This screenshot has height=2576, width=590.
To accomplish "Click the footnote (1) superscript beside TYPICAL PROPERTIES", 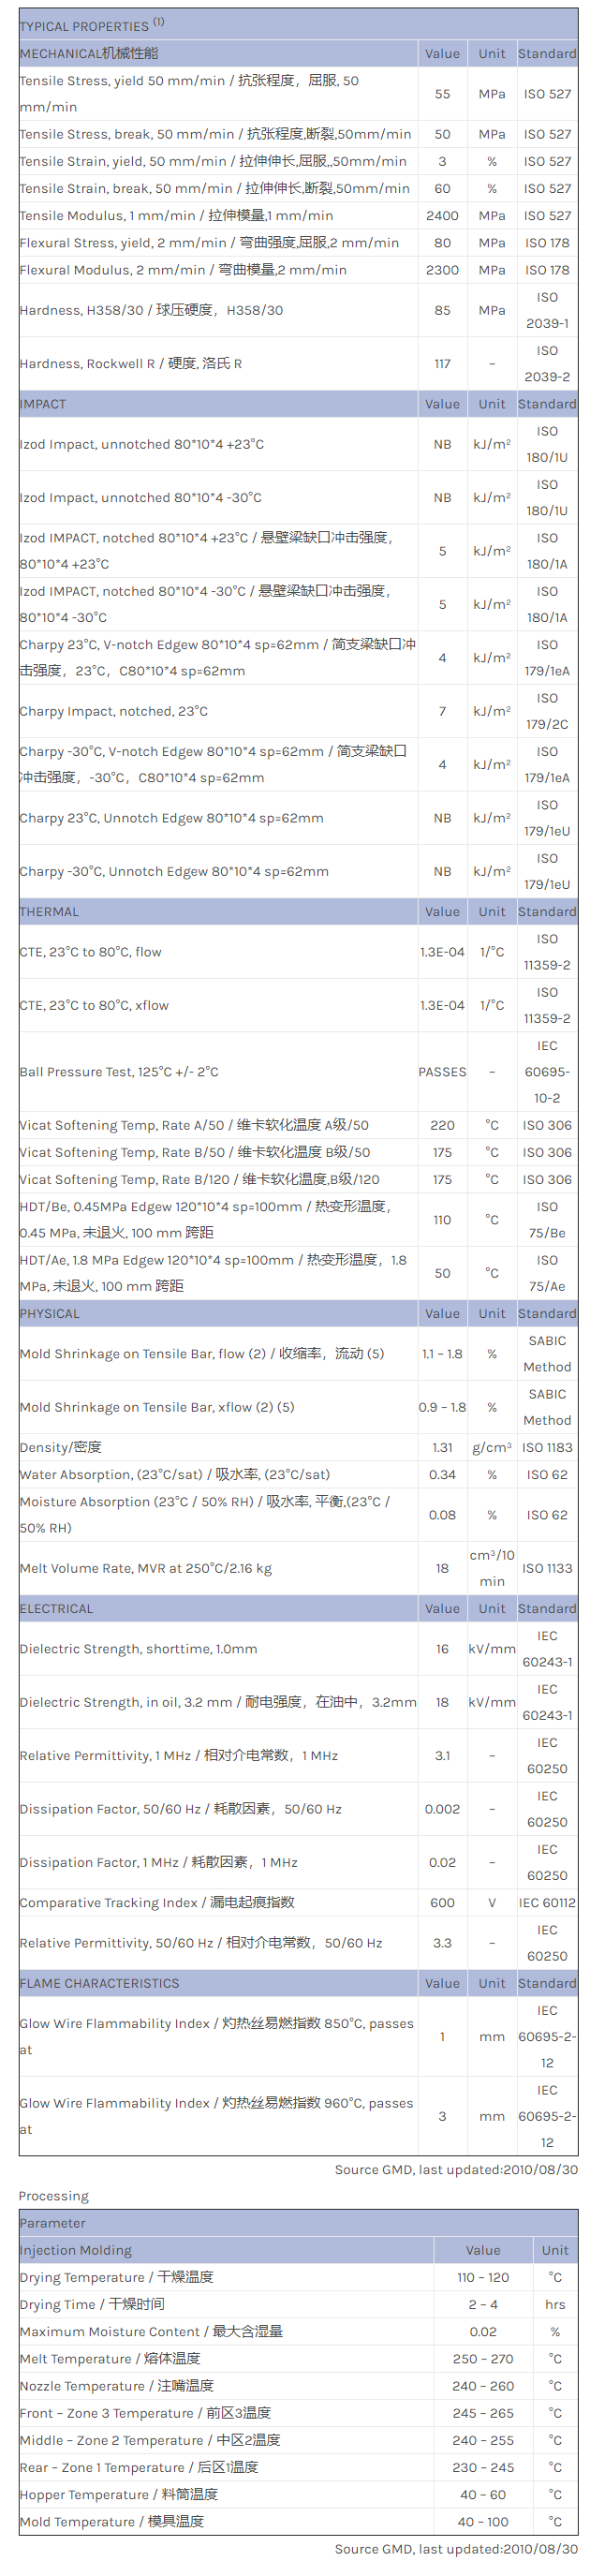I will tap(158, 22).
